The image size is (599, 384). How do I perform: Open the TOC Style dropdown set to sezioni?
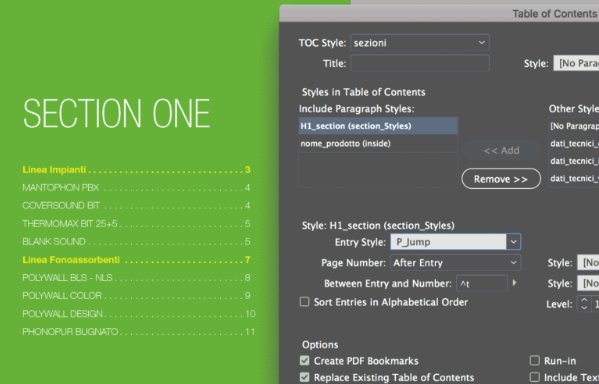pos(420,42)
